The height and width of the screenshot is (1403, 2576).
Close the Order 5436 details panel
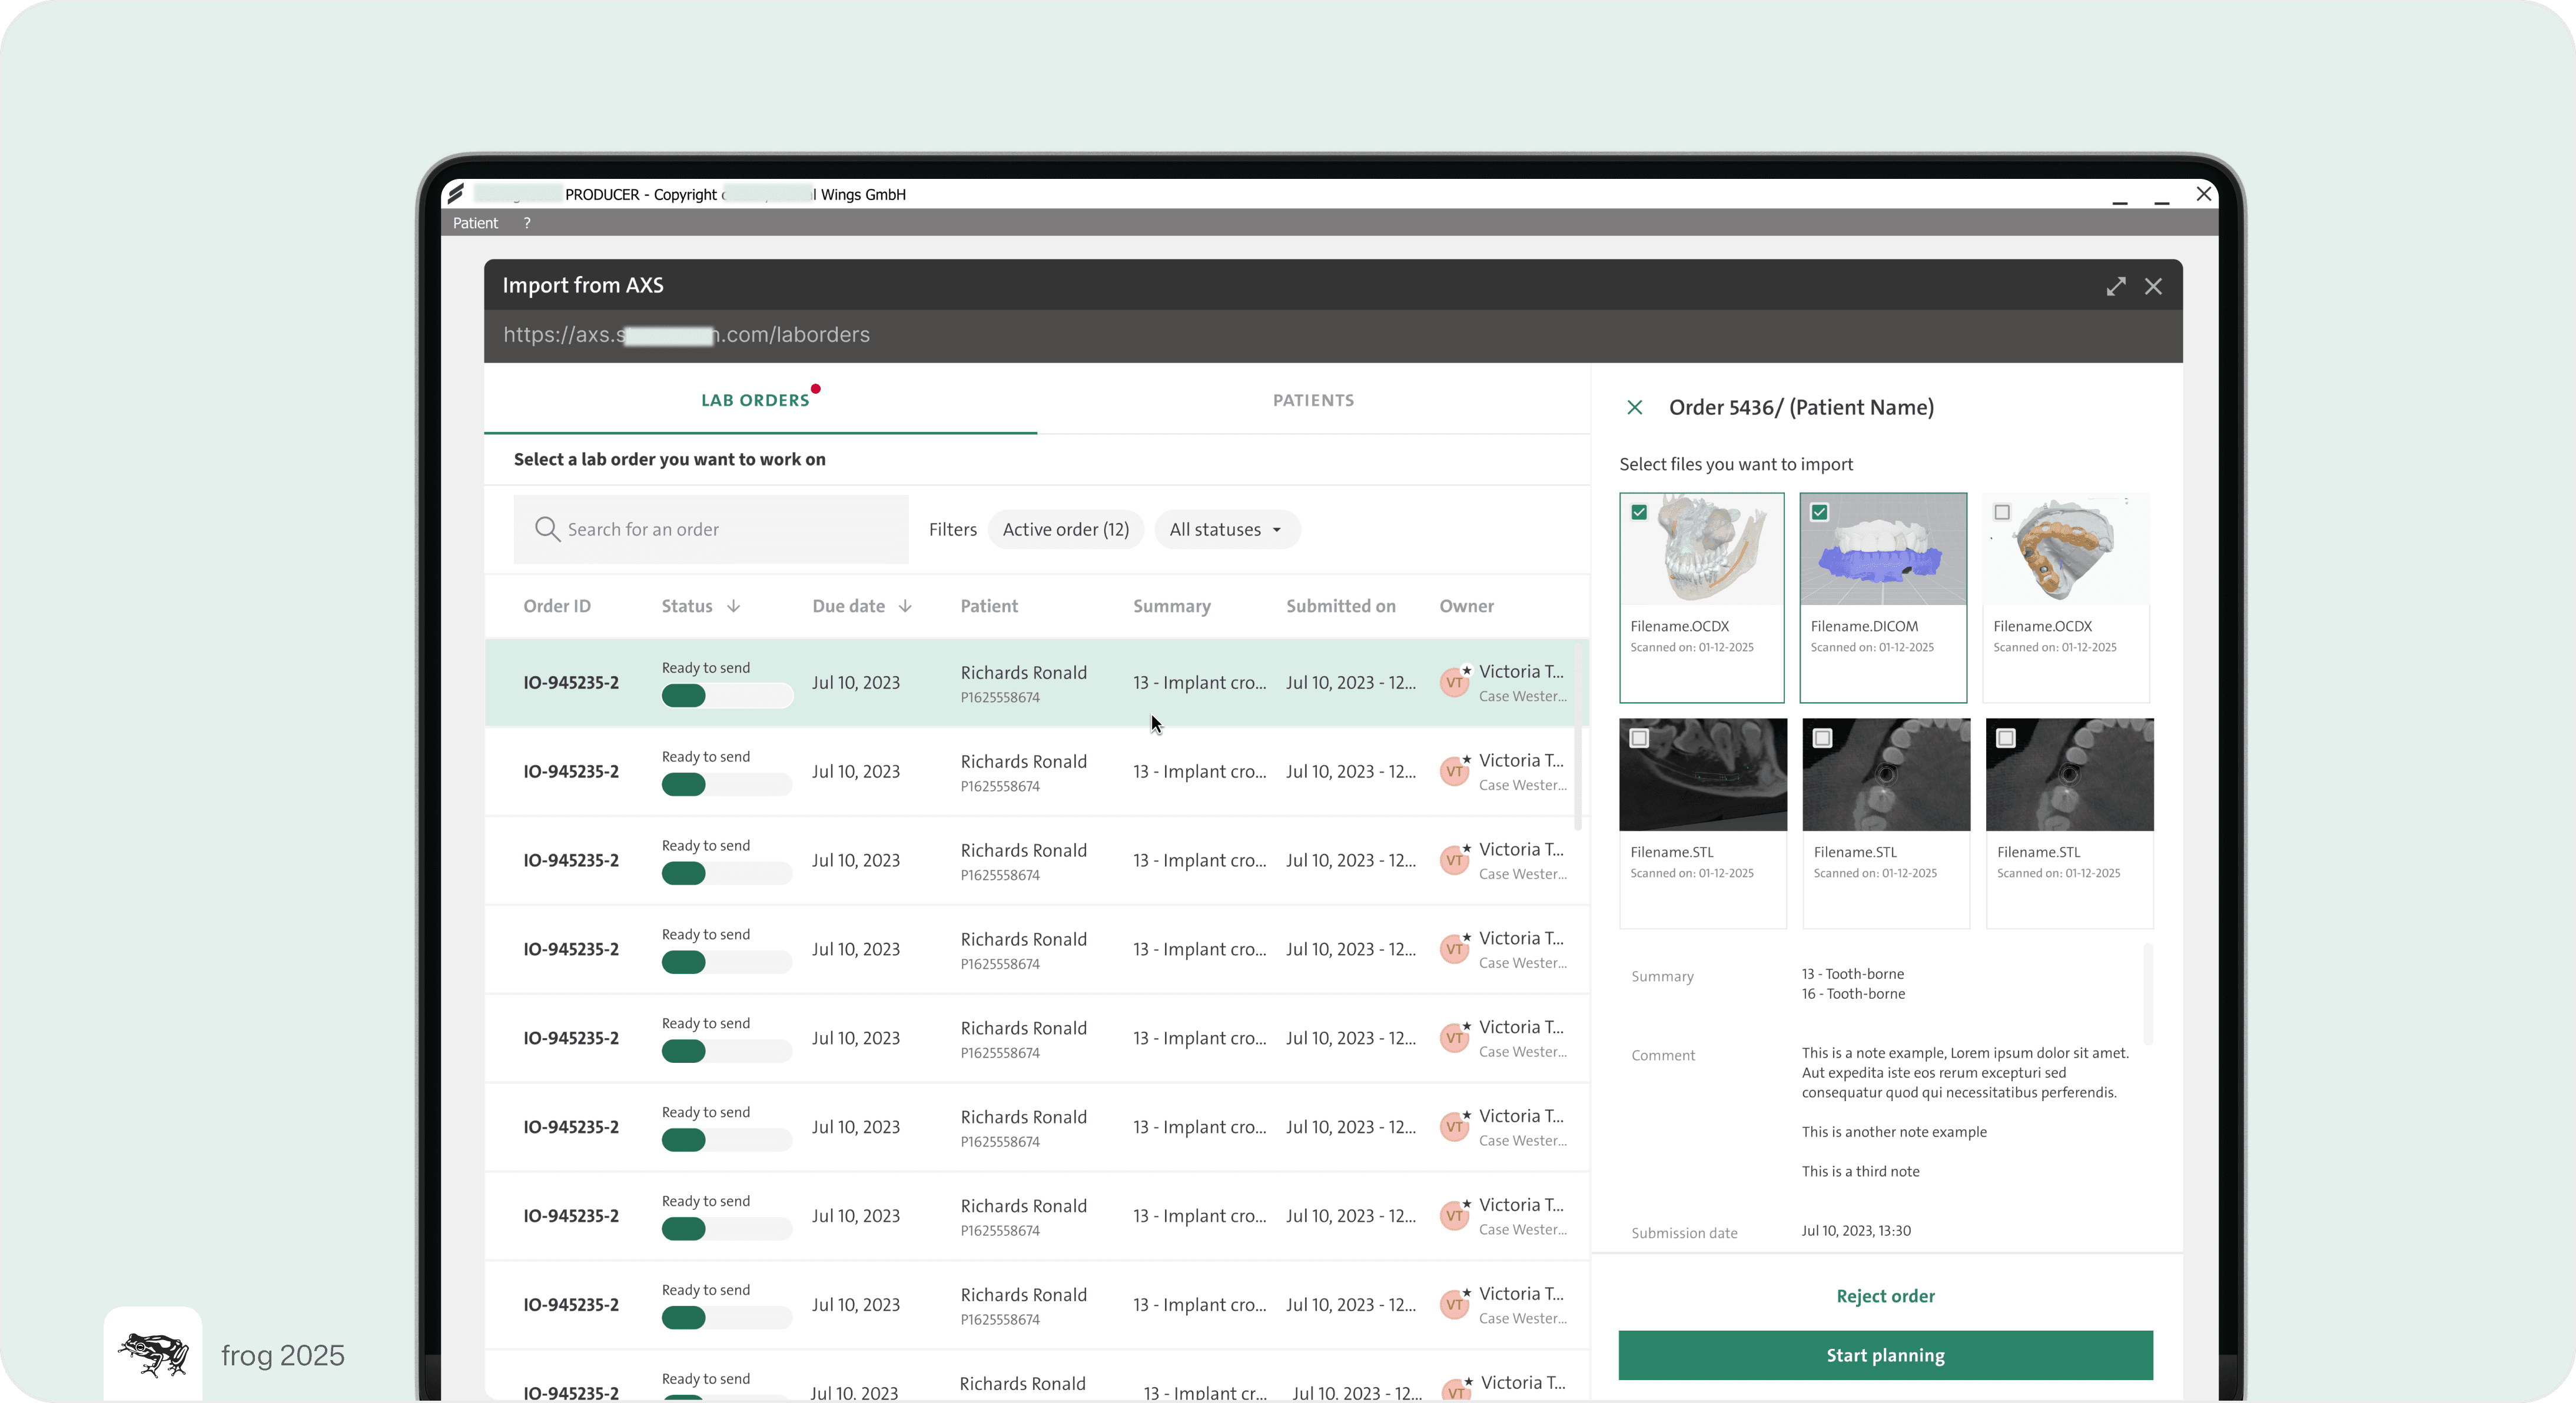coord(1634,407)
